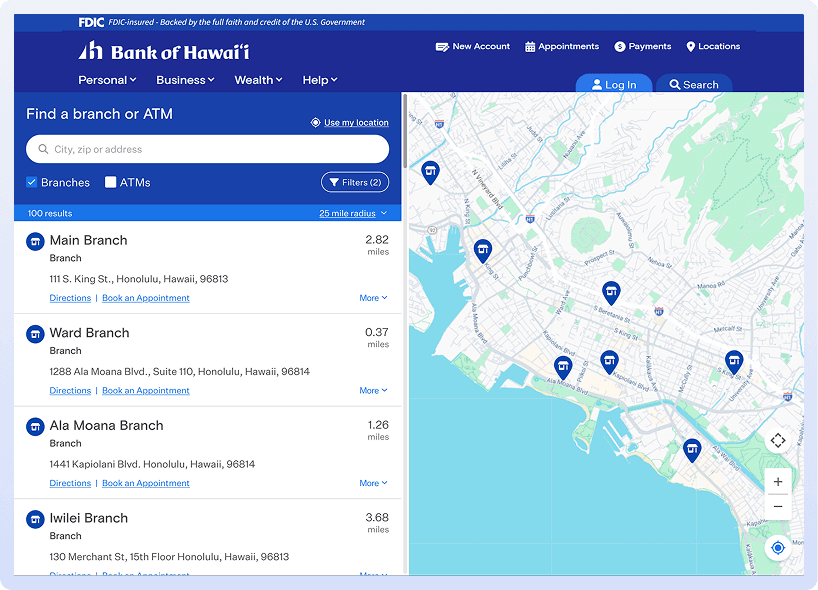The width and height of the screenshot is (818, 590).
Task: Click the 130 Merchant St address
Action: (x=169, y=557)
